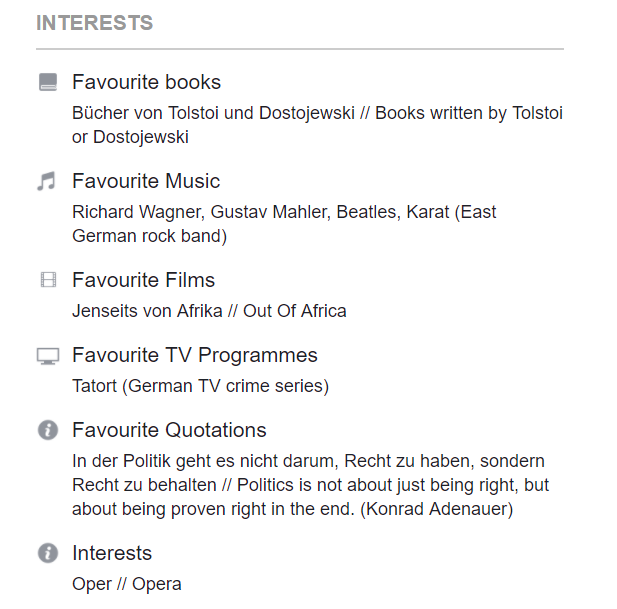The height and width of the screenshot is (609, 617).
Task: Click the info icon beside Favourite Quotations
Action: tap(47, 430)
